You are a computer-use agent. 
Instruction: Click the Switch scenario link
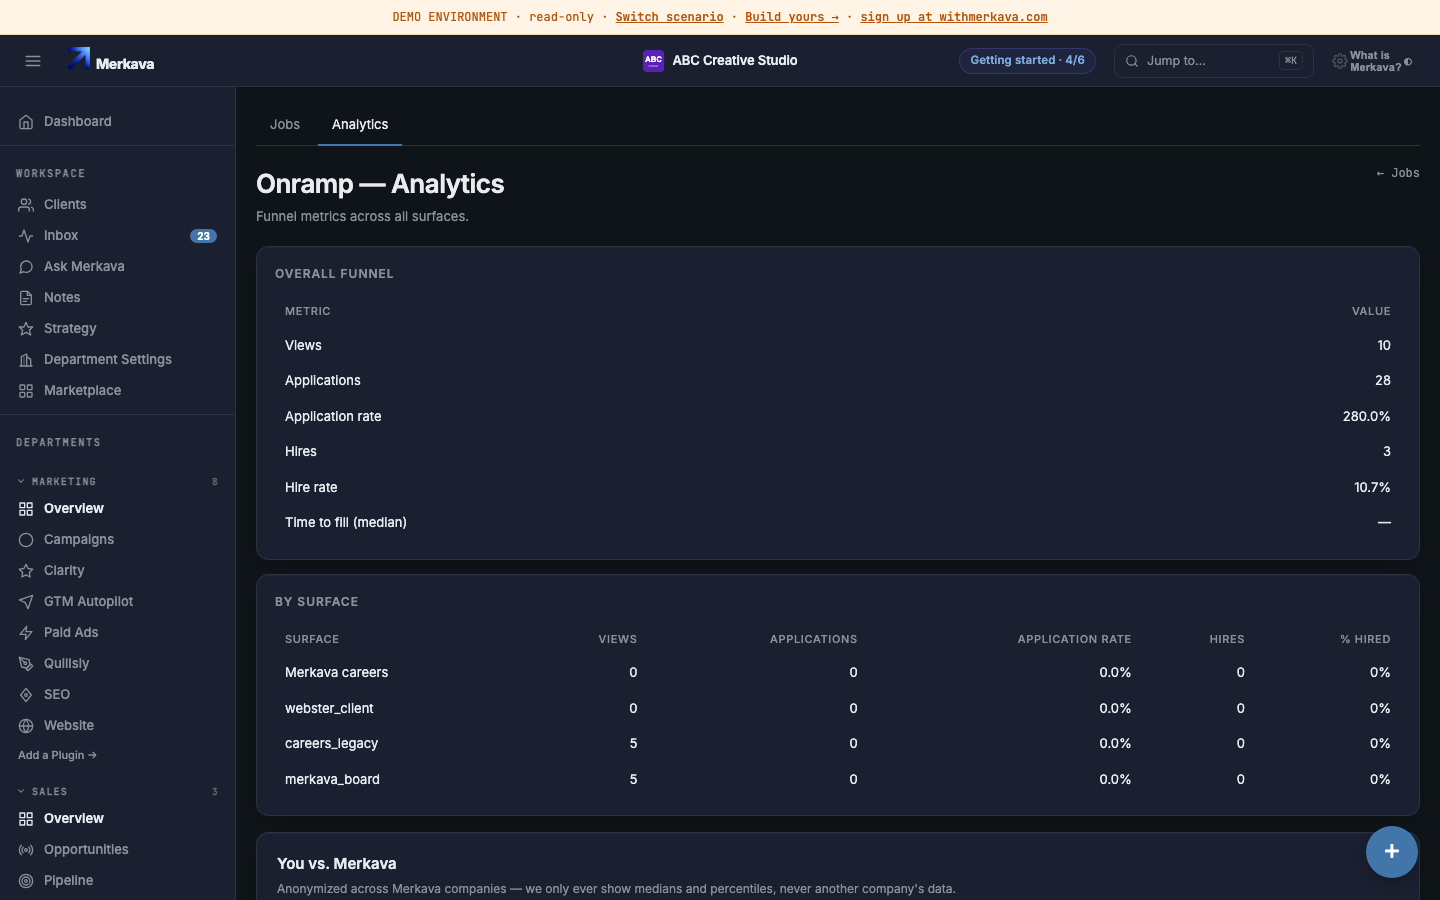(669, 17)
